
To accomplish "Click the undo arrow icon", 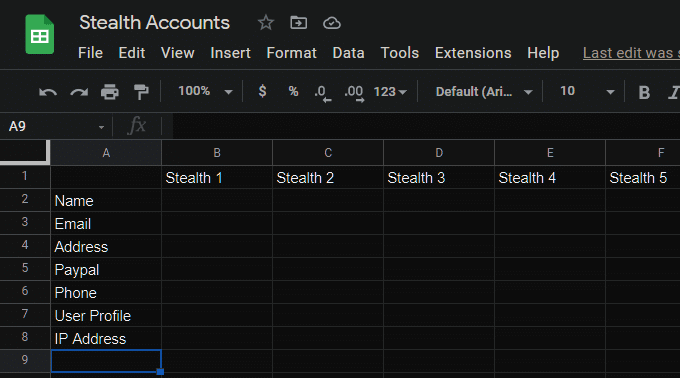I will 48,92.
